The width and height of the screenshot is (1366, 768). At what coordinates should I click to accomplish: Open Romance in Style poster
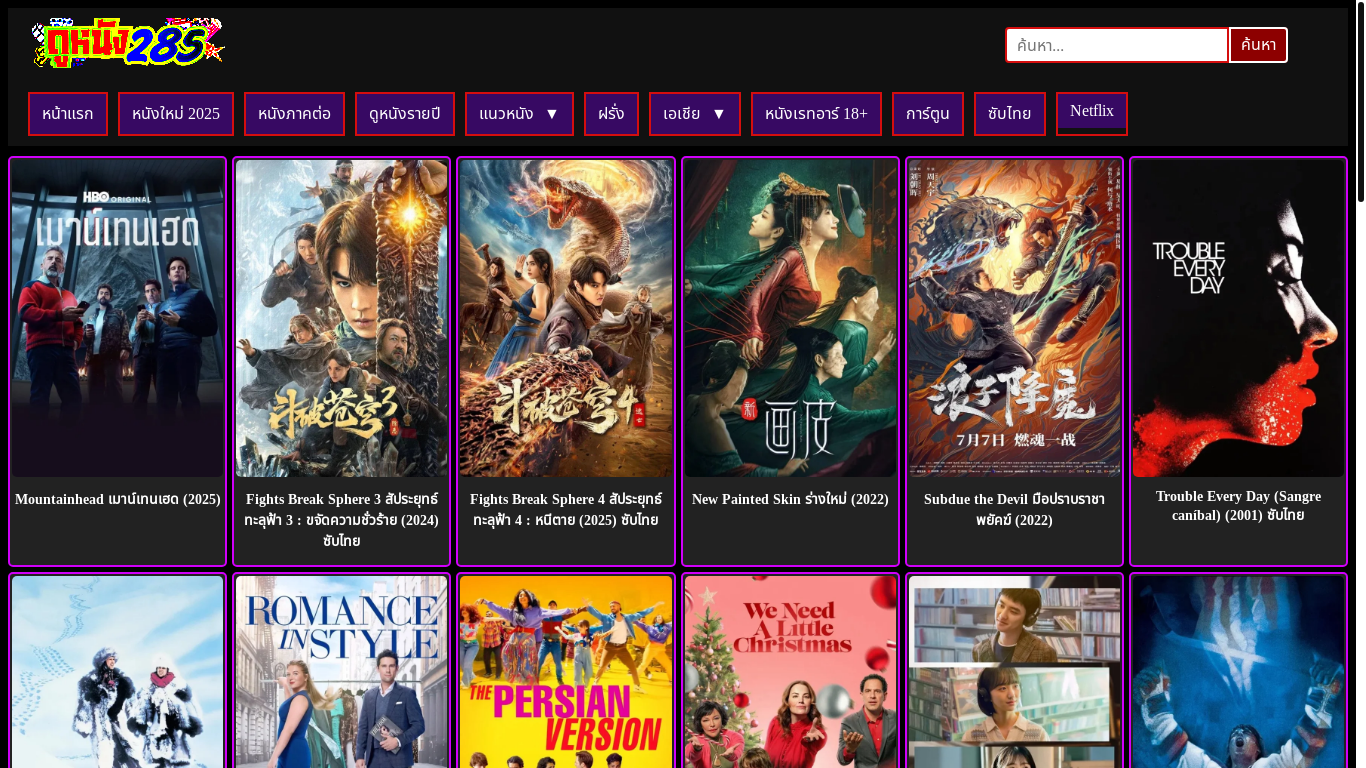[x=342, y=672]
